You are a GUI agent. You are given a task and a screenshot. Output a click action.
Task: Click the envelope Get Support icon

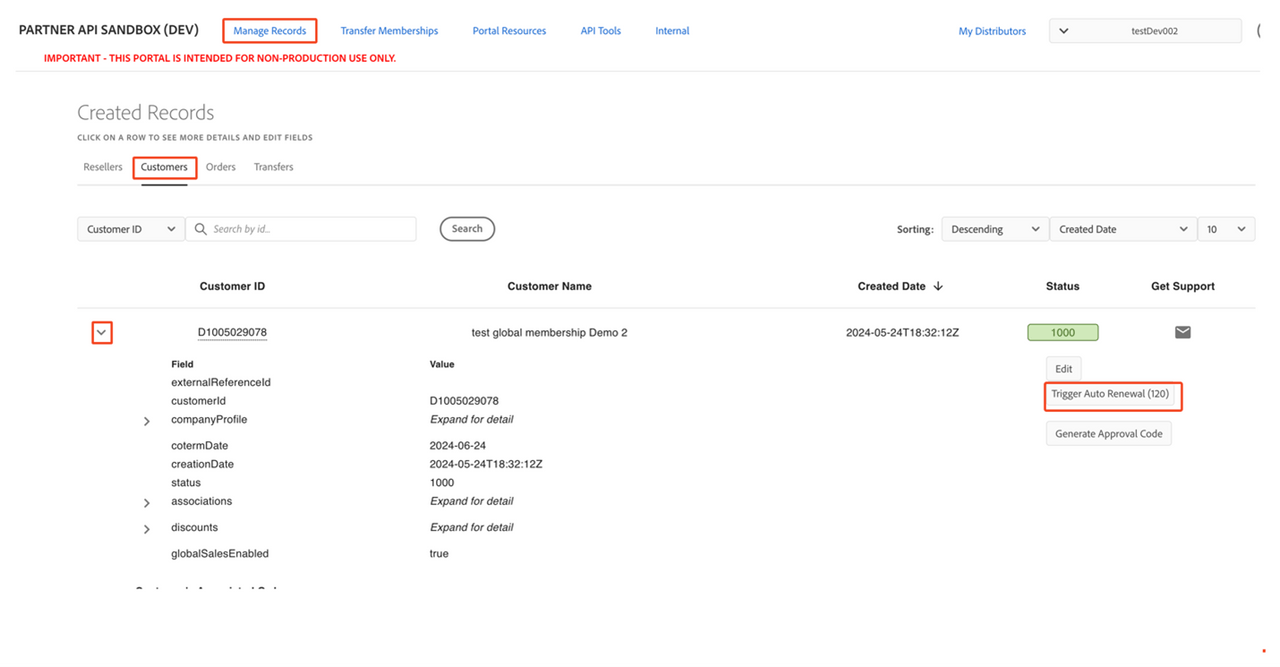coord(1182,332)
